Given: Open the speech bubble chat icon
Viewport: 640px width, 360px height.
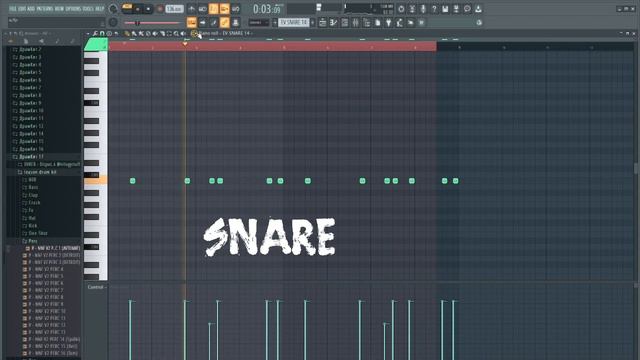Looking at the screenshot, I should click(467, 9).
